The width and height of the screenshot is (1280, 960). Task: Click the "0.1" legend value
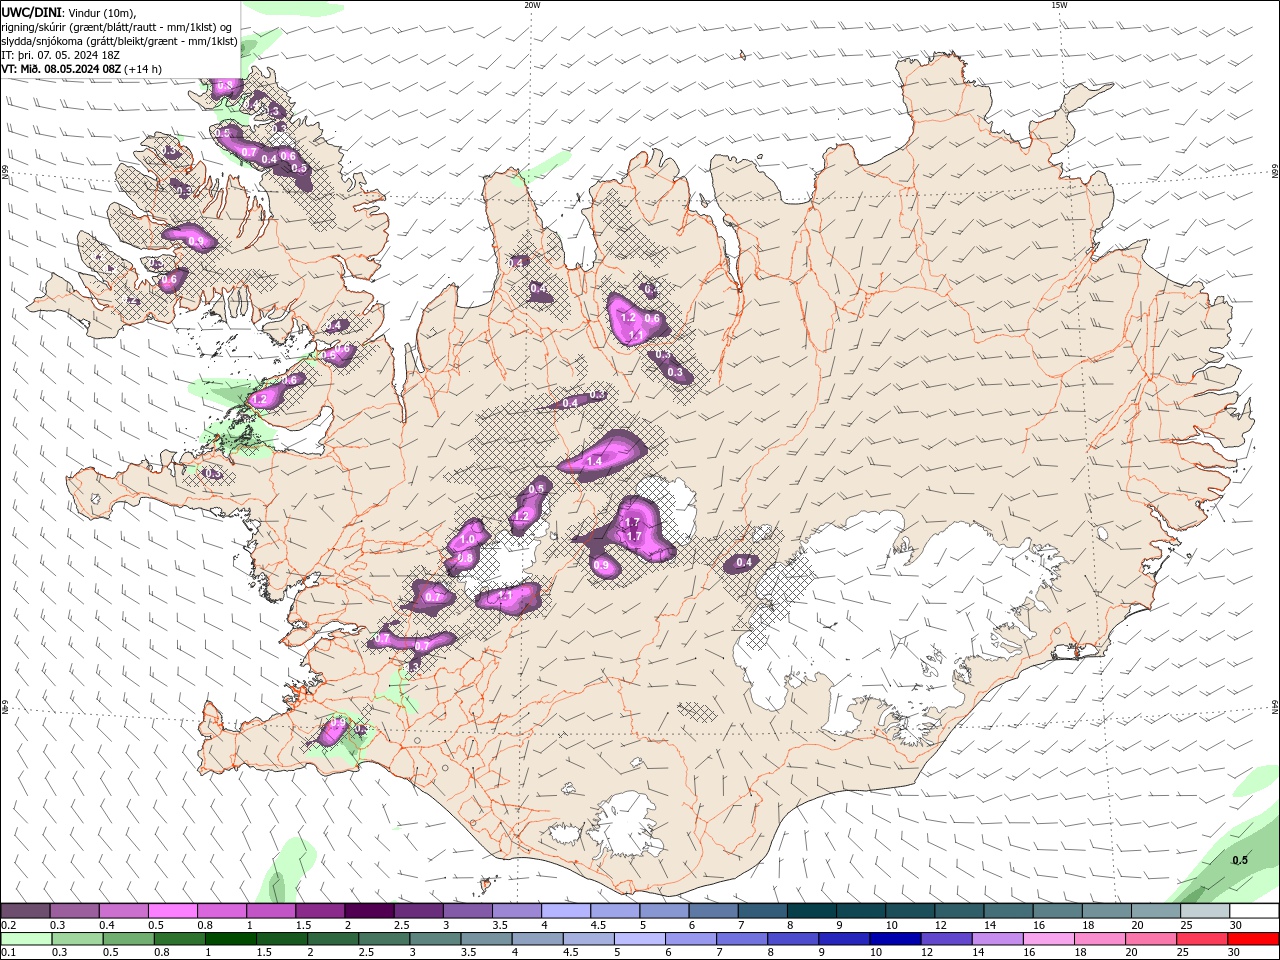[x=10, y=953]
